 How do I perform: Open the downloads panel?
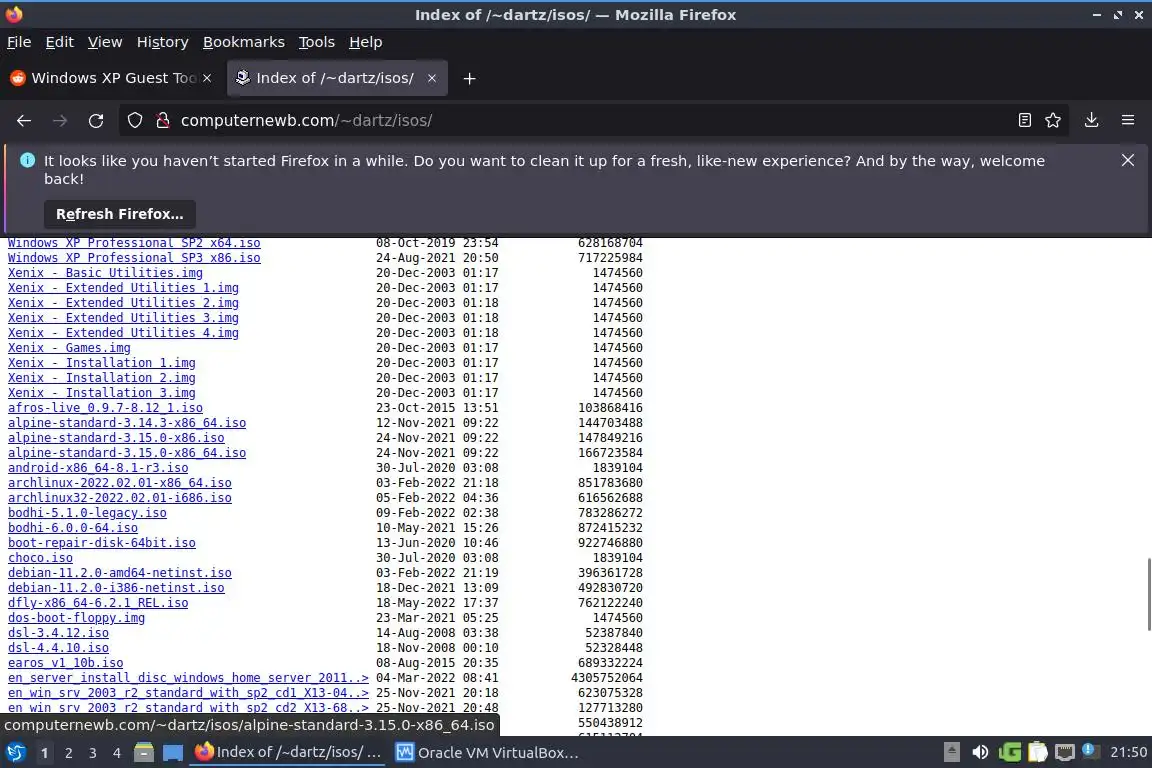pos(1092,121)
